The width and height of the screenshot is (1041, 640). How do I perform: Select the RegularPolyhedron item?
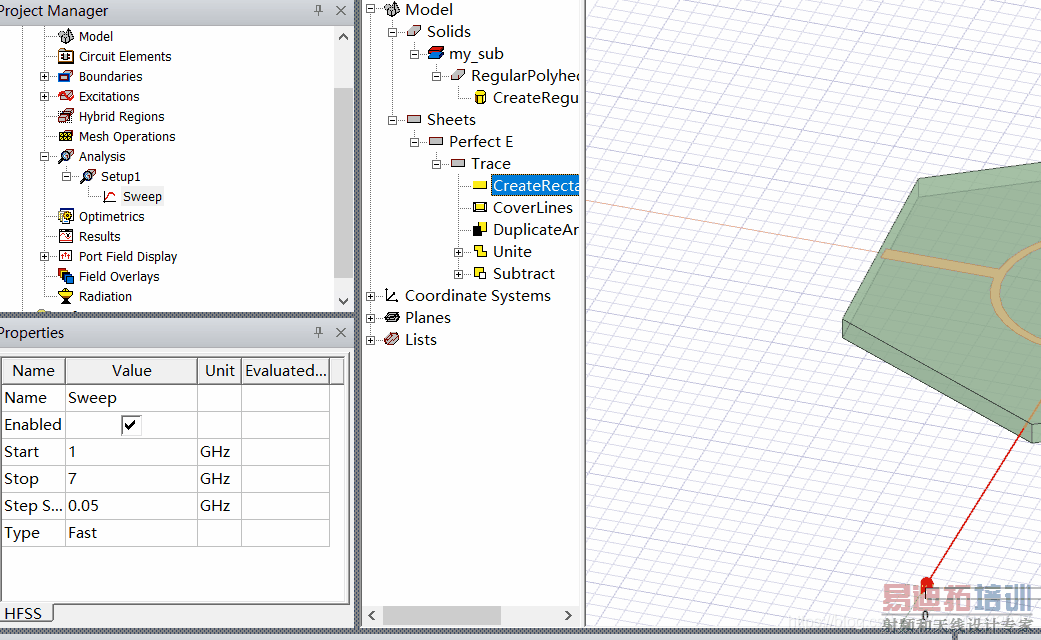(x=525, y=76)
